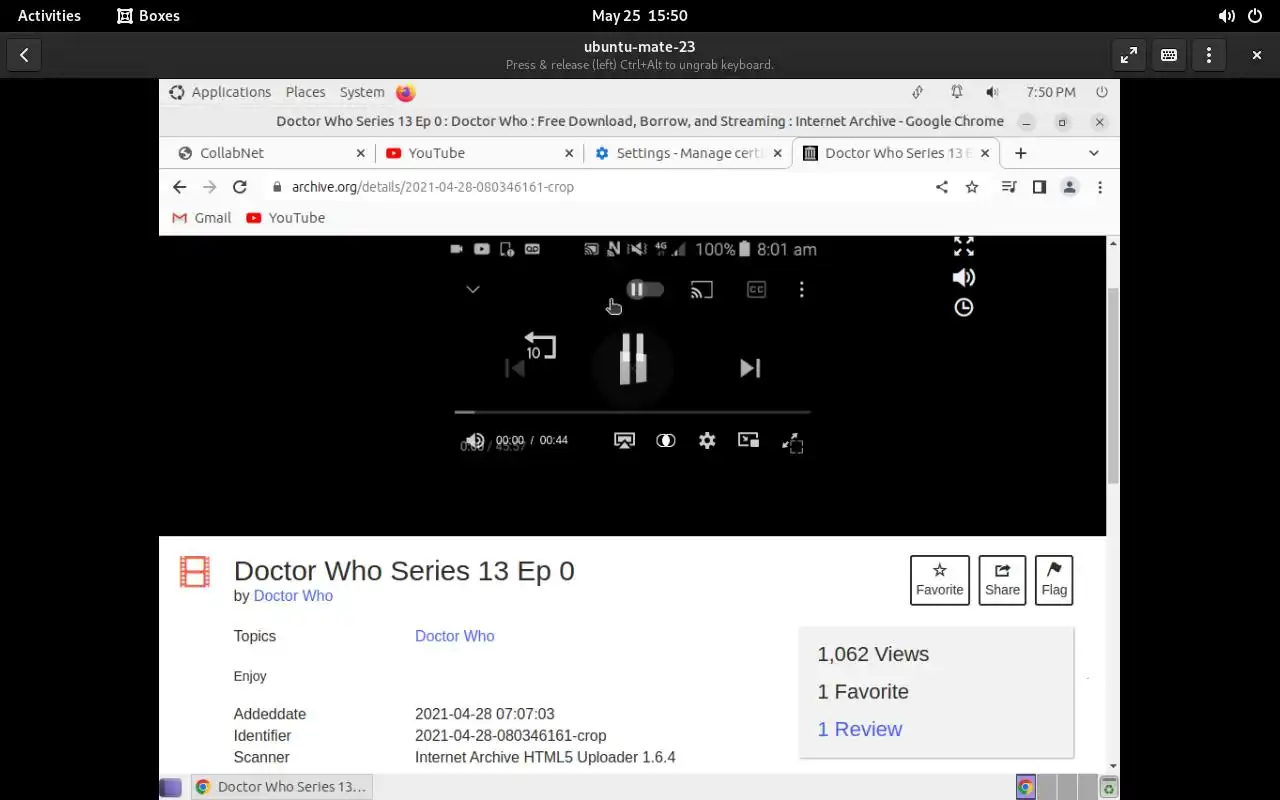
Task: Enable picture-in-picture mode in the player
Action: pyautogui.click(x=748, y=440)
